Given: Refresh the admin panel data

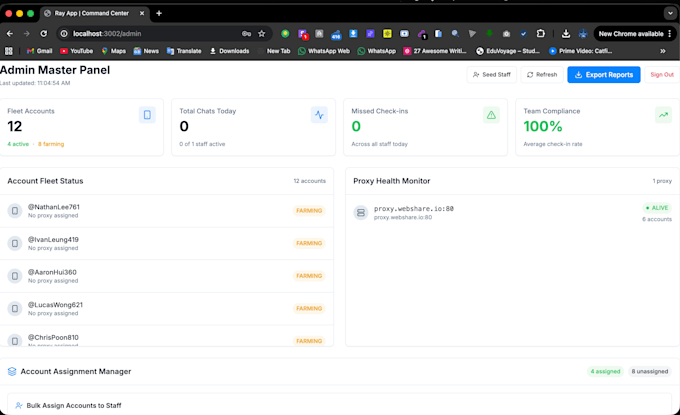Looking at the screenshot, I should tap(542, 75).
